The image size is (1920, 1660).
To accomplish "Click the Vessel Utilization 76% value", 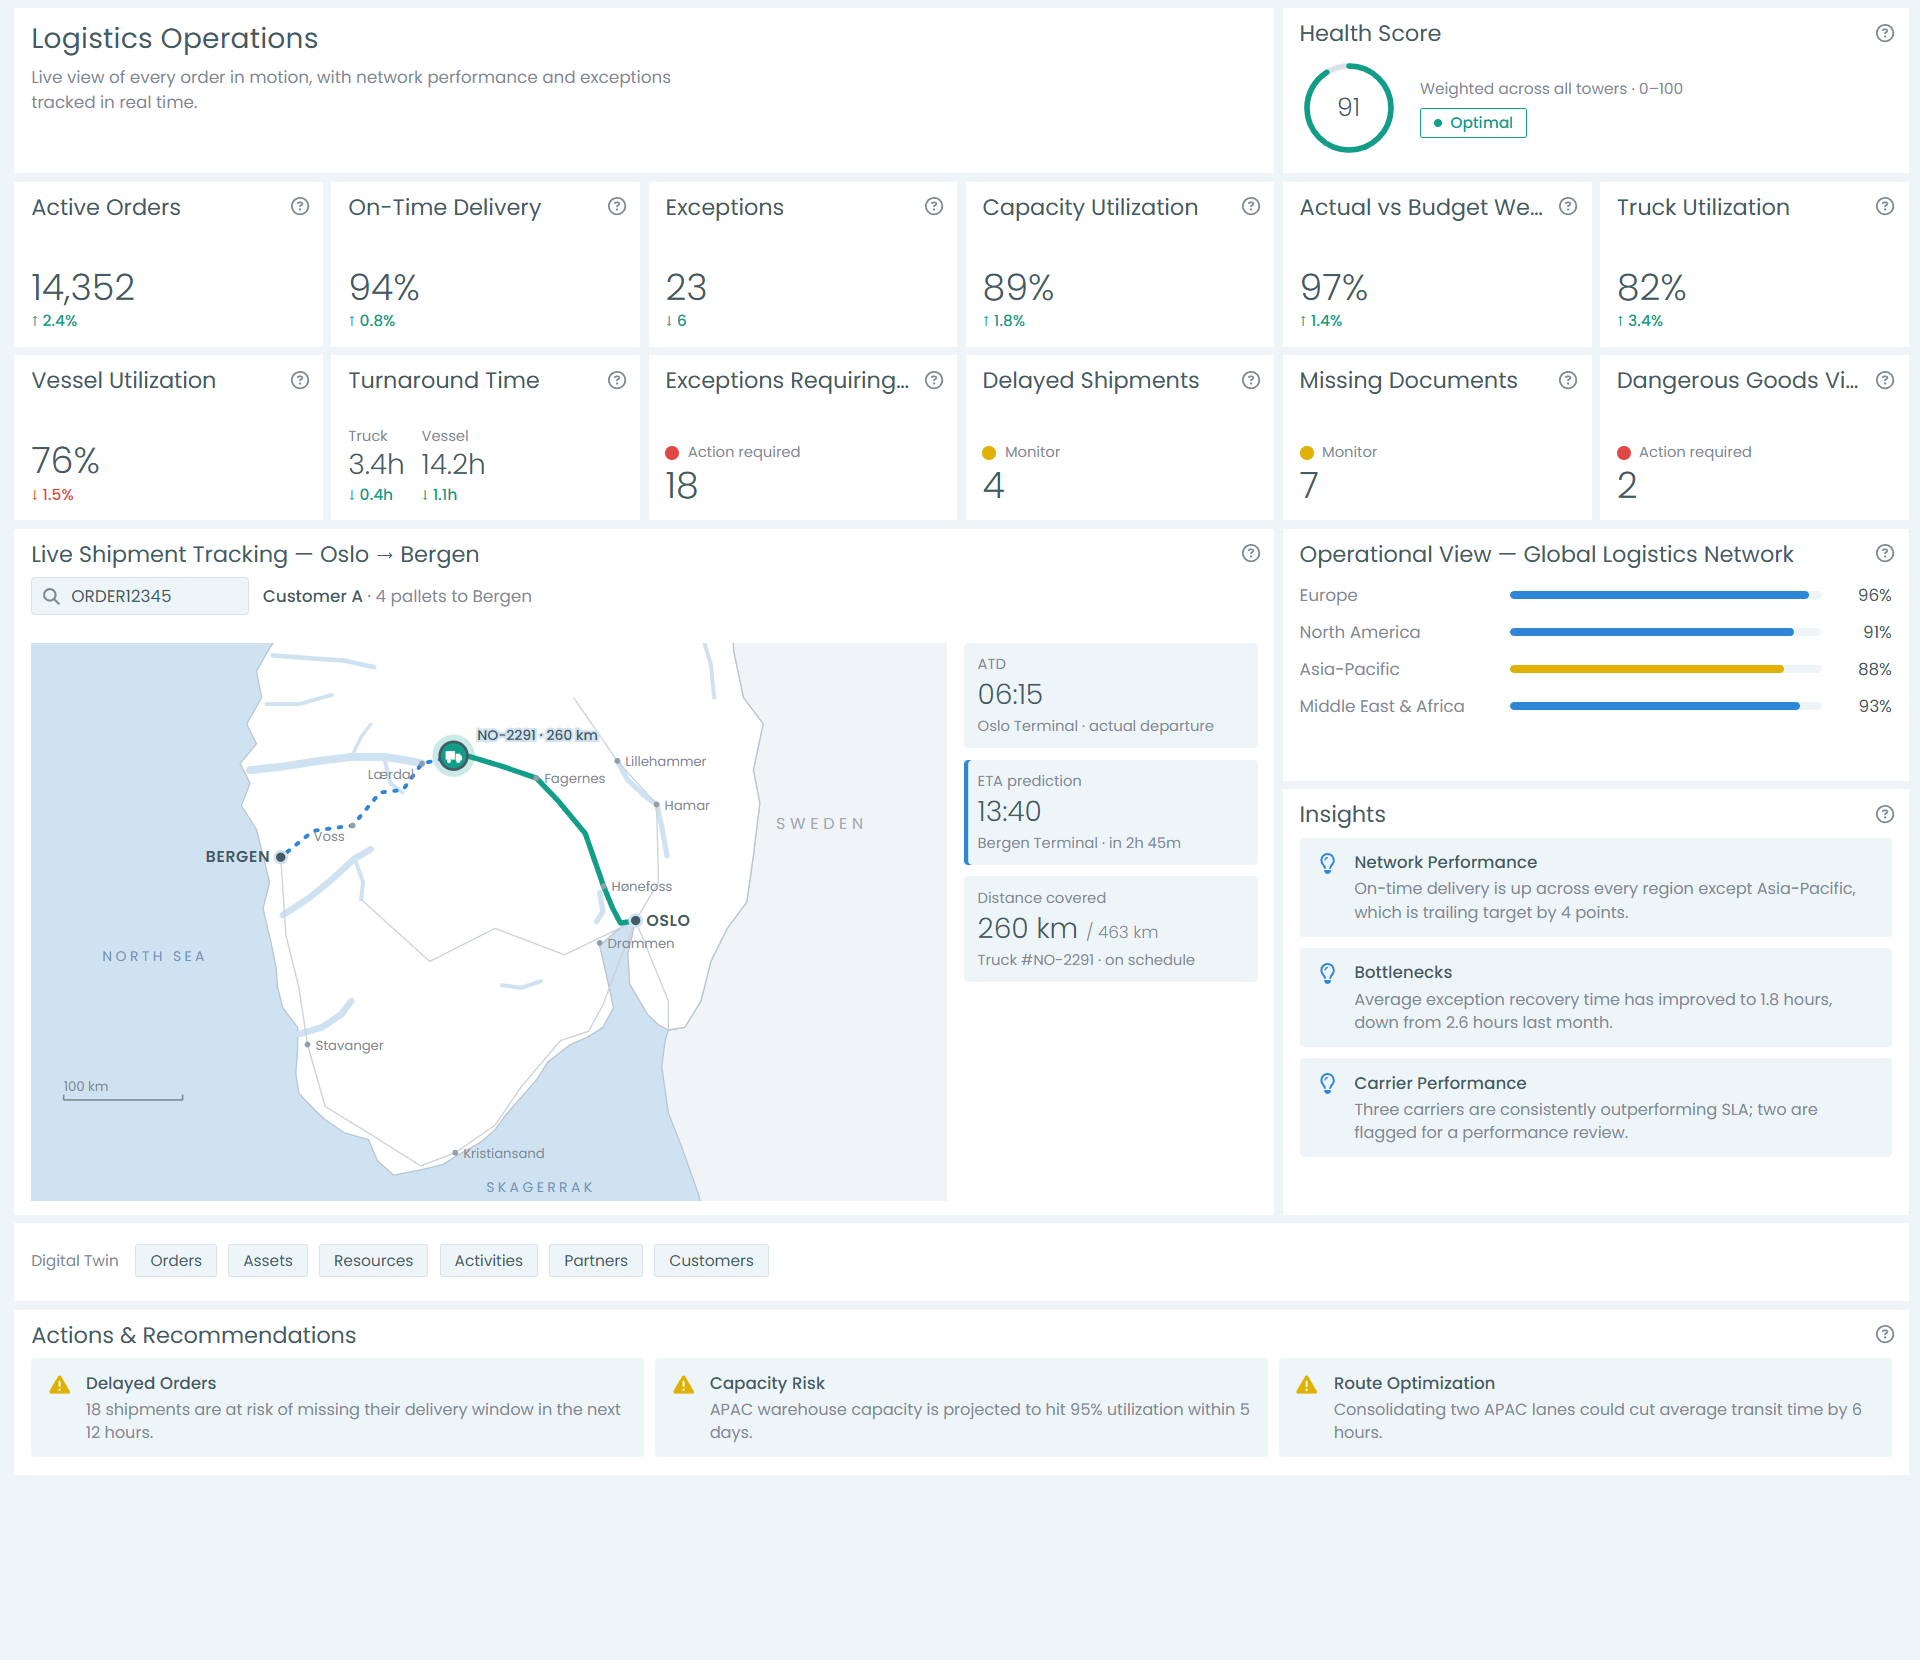I will 65,461.
